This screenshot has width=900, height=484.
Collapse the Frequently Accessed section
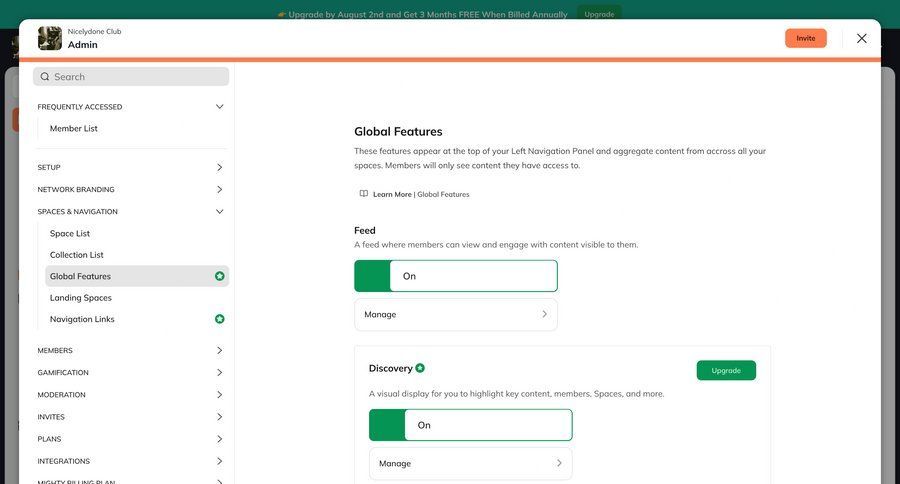coord(219,107)
